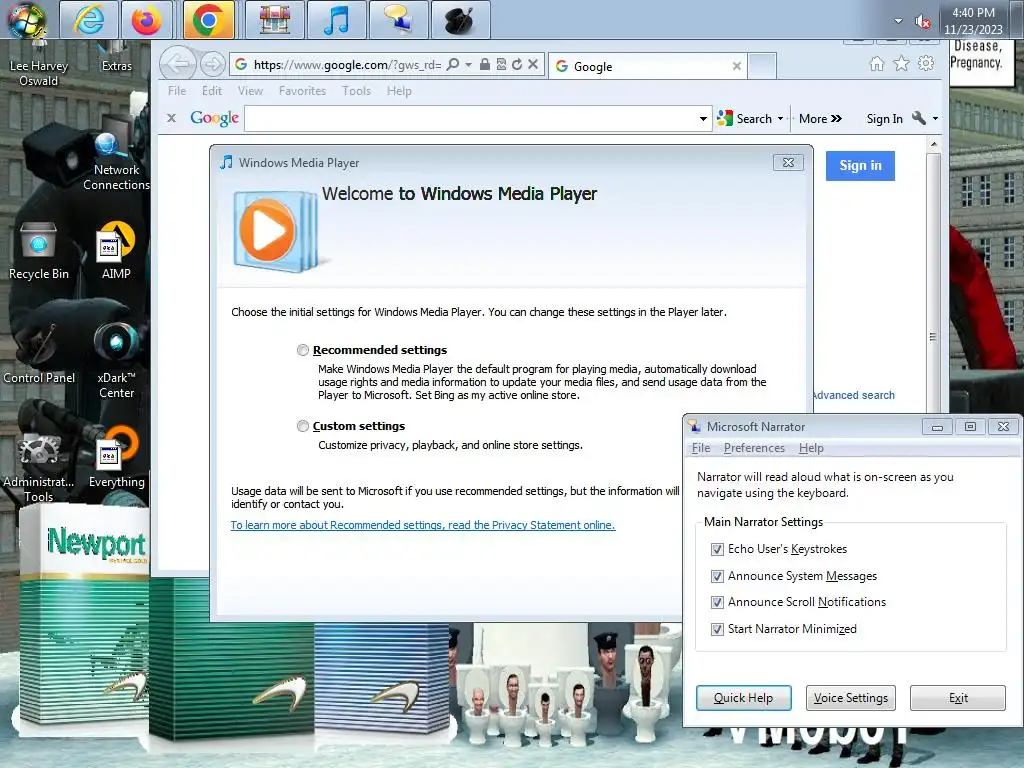1024x768 pixels.
Task: Open Narrator Help menu
Action: click(811, 448)
